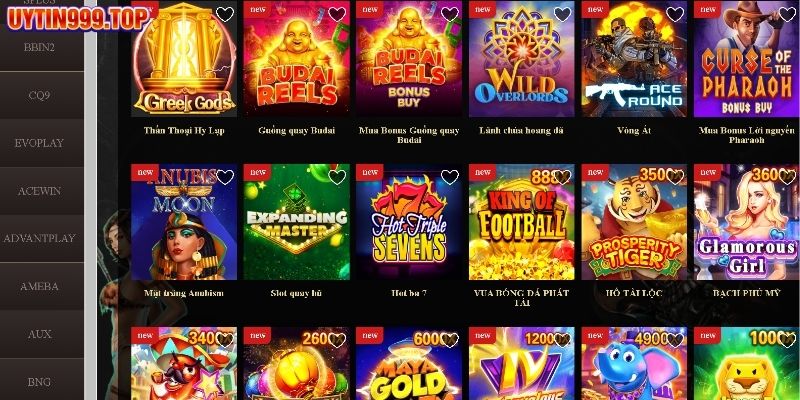The image size is (800, 400).
Task: Favorite the Greek Gods game heart icon
Action: (225, 14)
